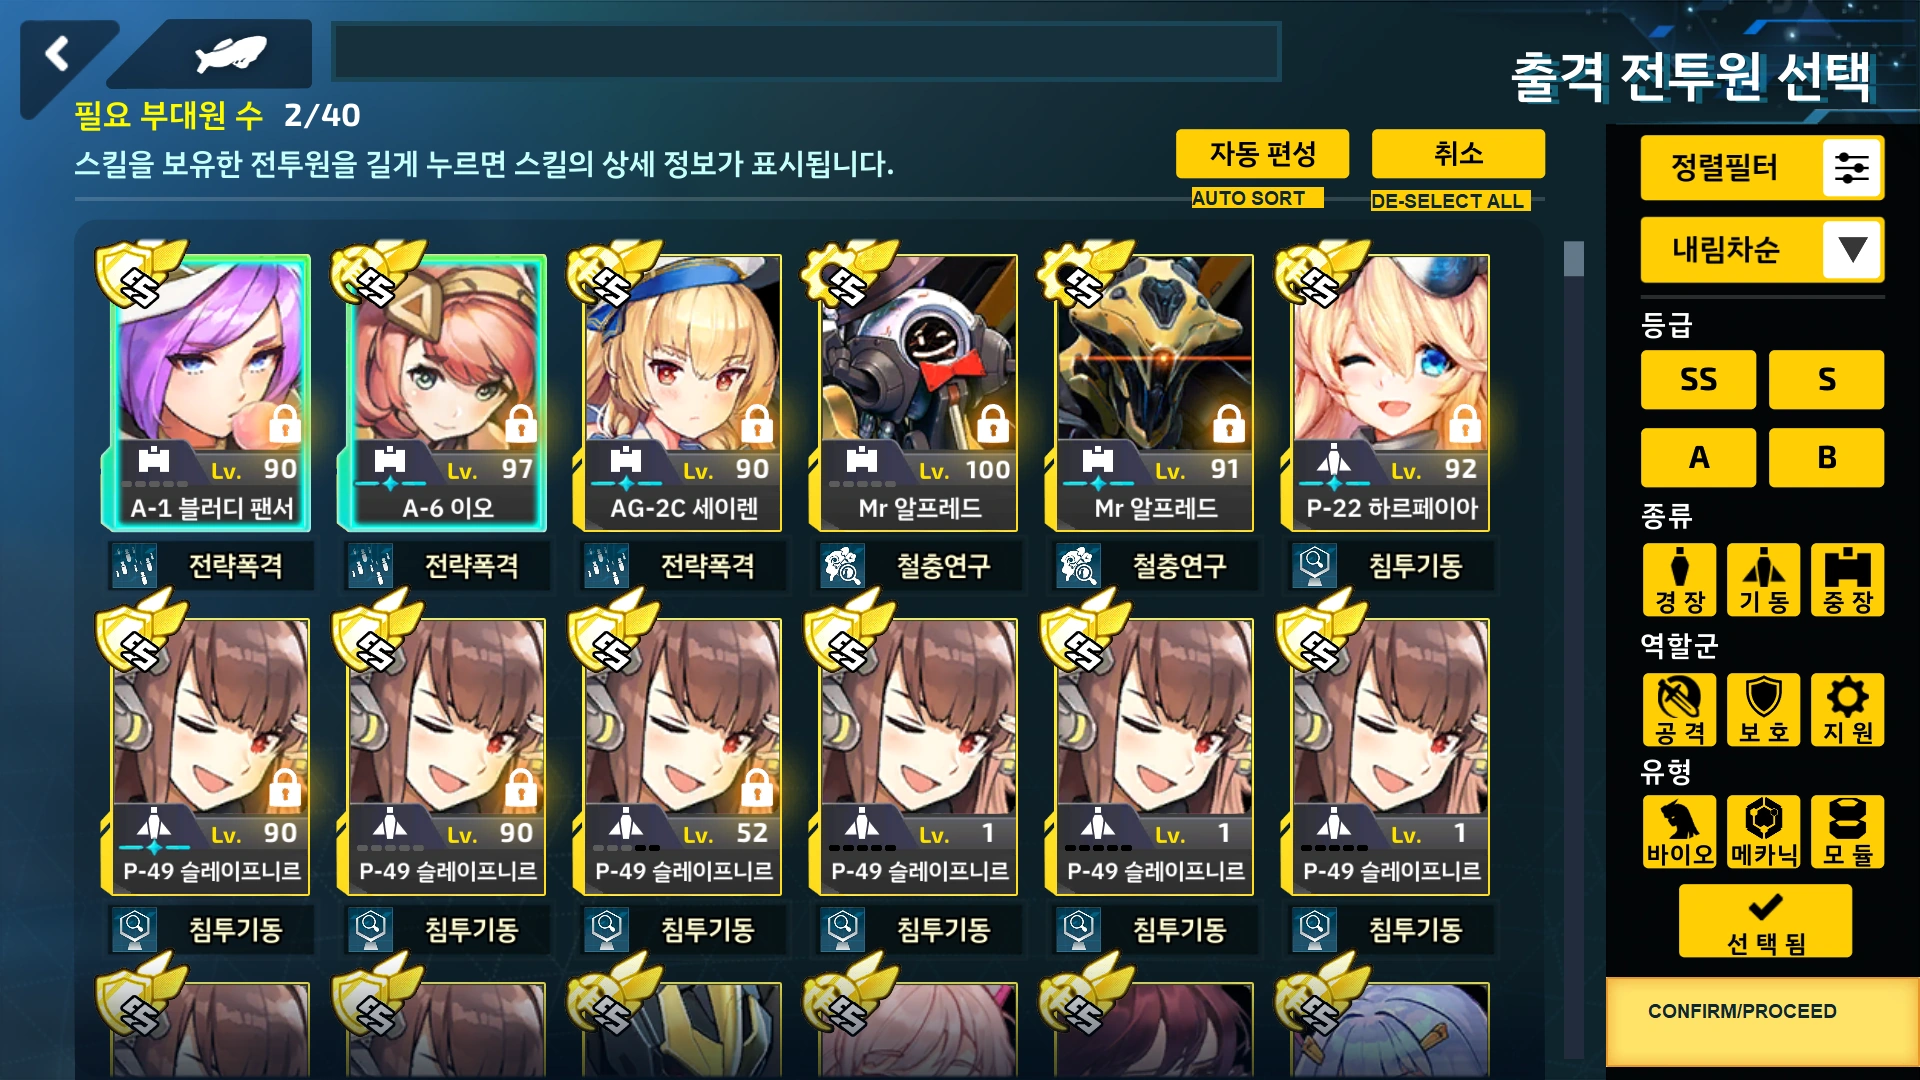
Task: Filter by 기동 mobile unit type icon
Action: coord(1763,580)
